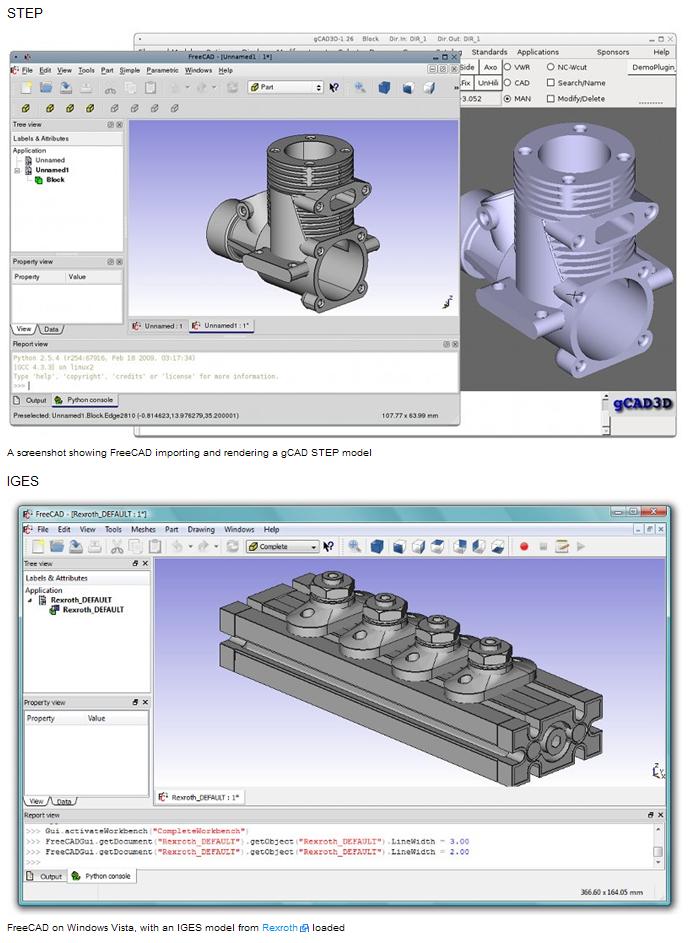
Task: Click value field showing 3.052 in gCAD3D
Action: coord(479,99)
